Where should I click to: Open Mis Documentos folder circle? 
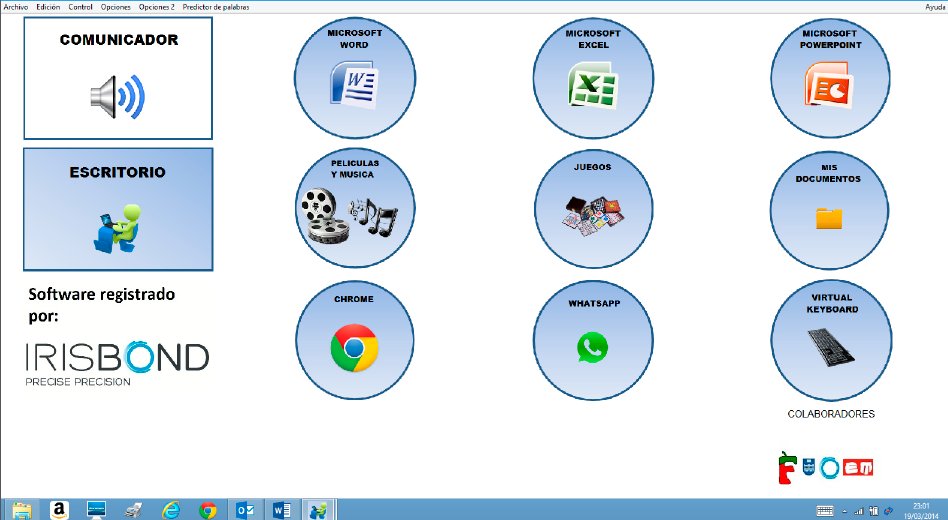coord(830,209)
